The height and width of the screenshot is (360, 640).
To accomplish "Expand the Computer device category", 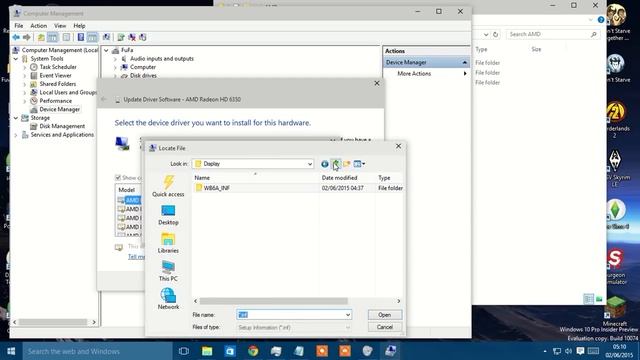I will point(115,67).
